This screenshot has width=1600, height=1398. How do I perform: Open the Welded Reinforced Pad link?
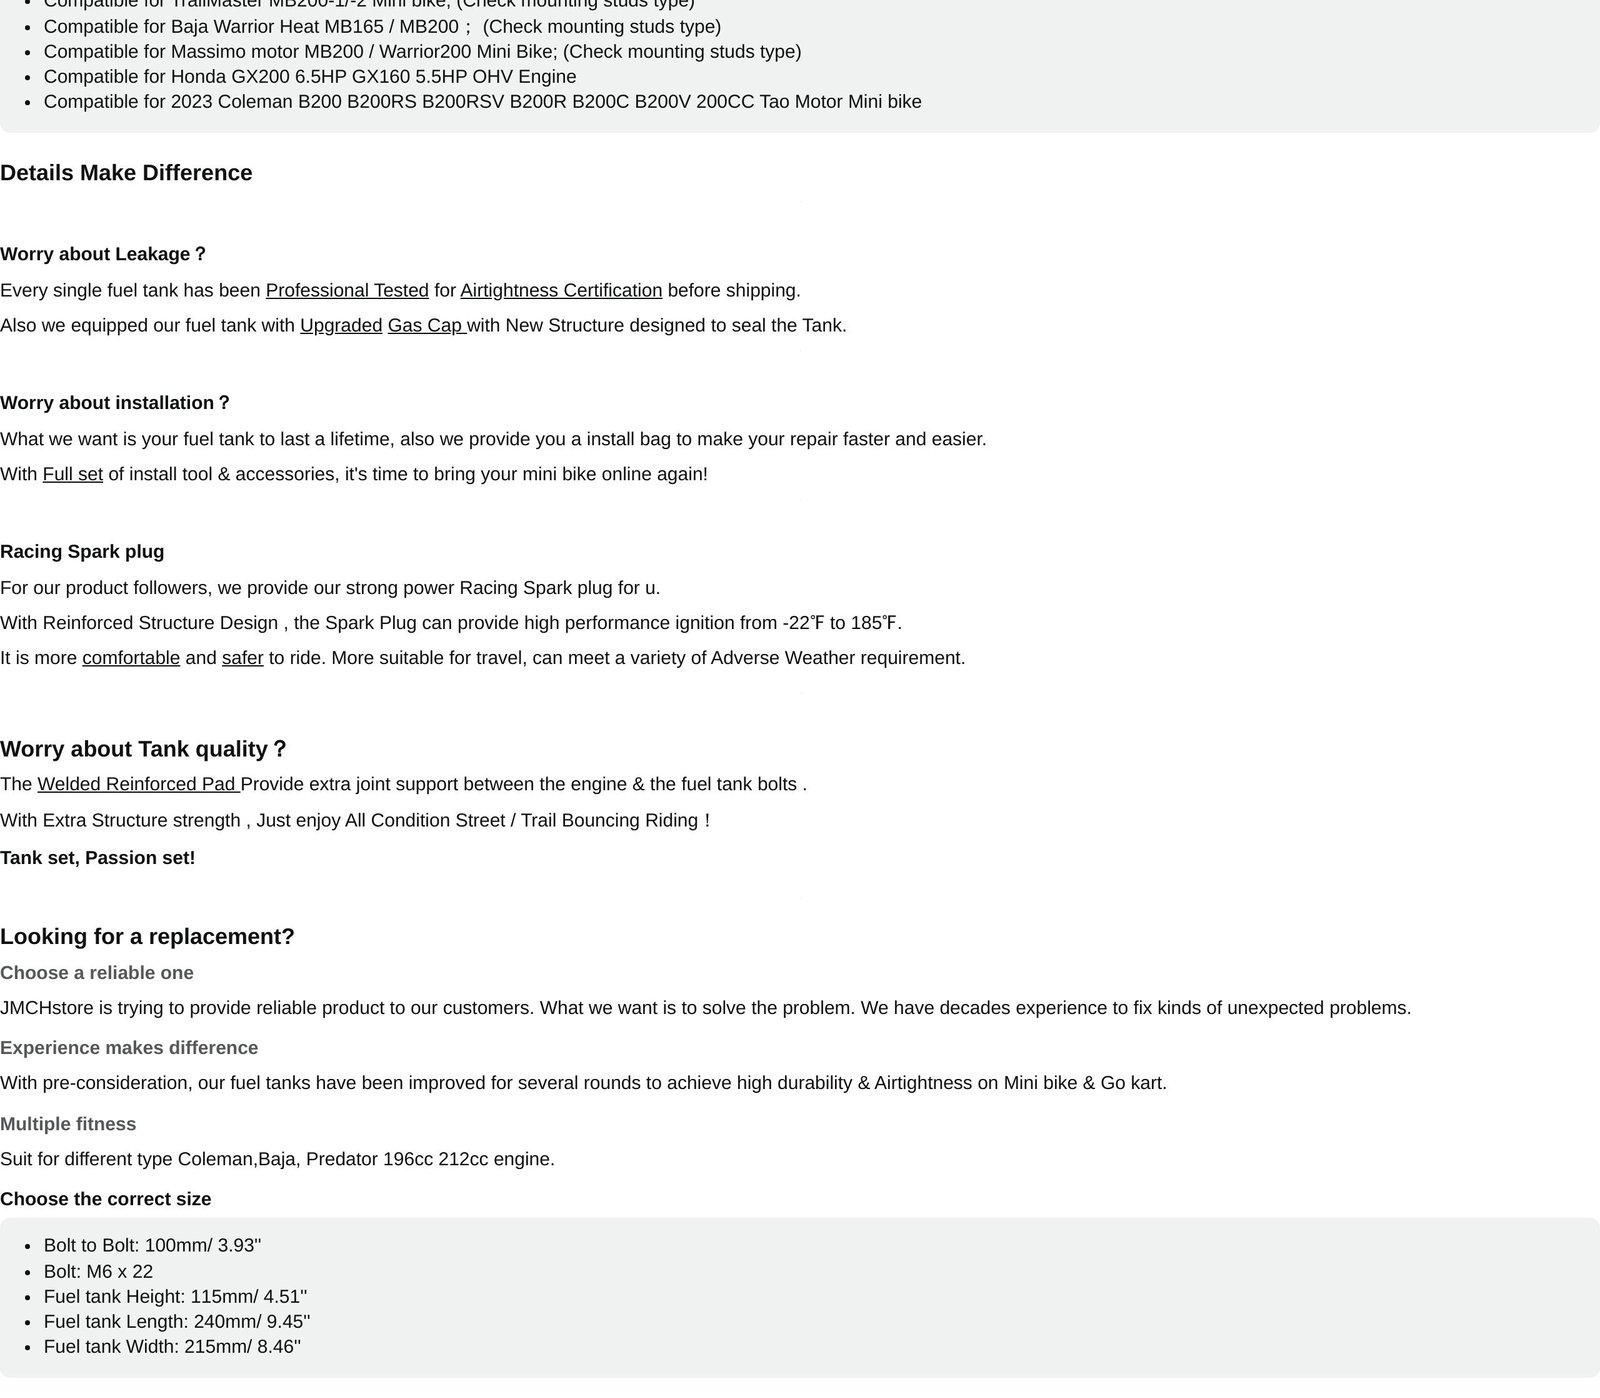[138, 785]
